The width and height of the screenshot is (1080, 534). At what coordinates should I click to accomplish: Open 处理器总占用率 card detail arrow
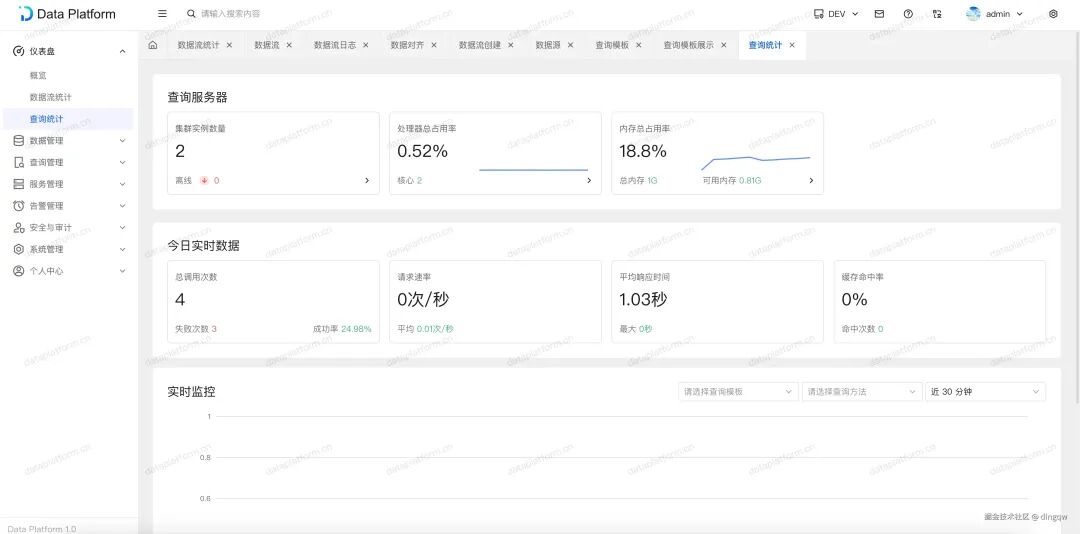pos(589,181)
